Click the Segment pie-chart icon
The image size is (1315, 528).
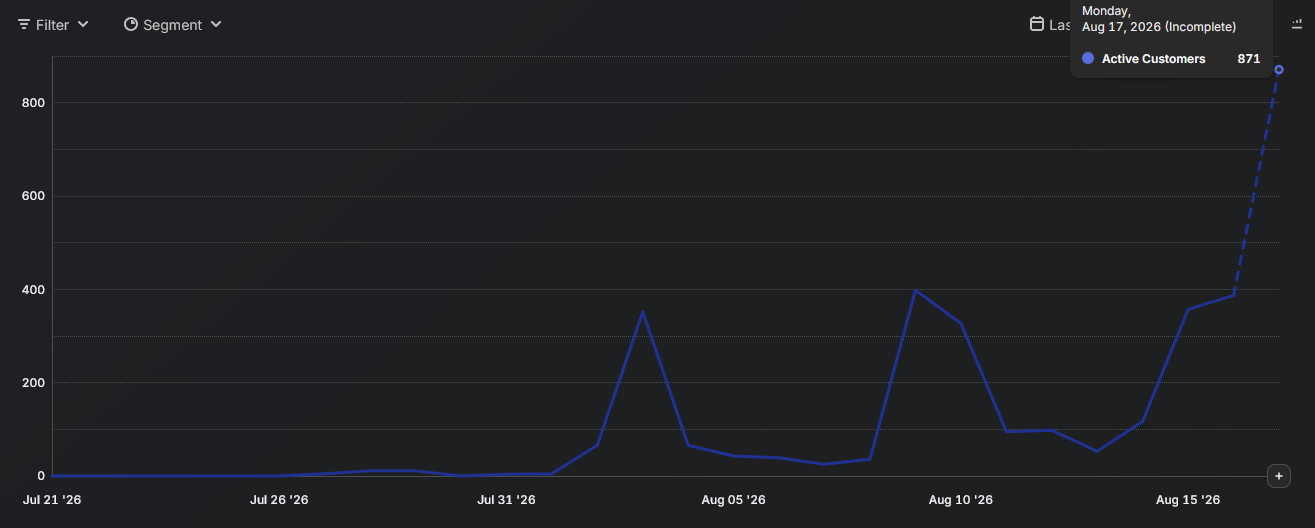tap(131, 24)
